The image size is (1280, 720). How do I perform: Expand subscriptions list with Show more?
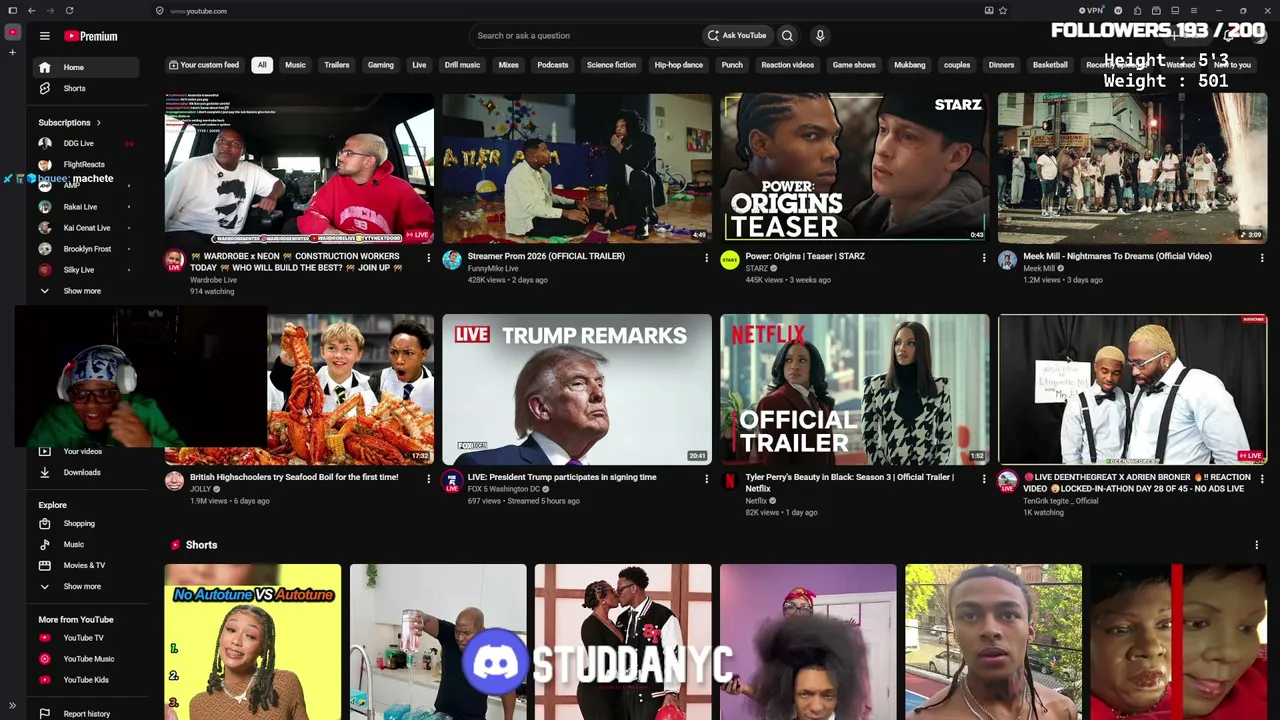pos(83,291)
